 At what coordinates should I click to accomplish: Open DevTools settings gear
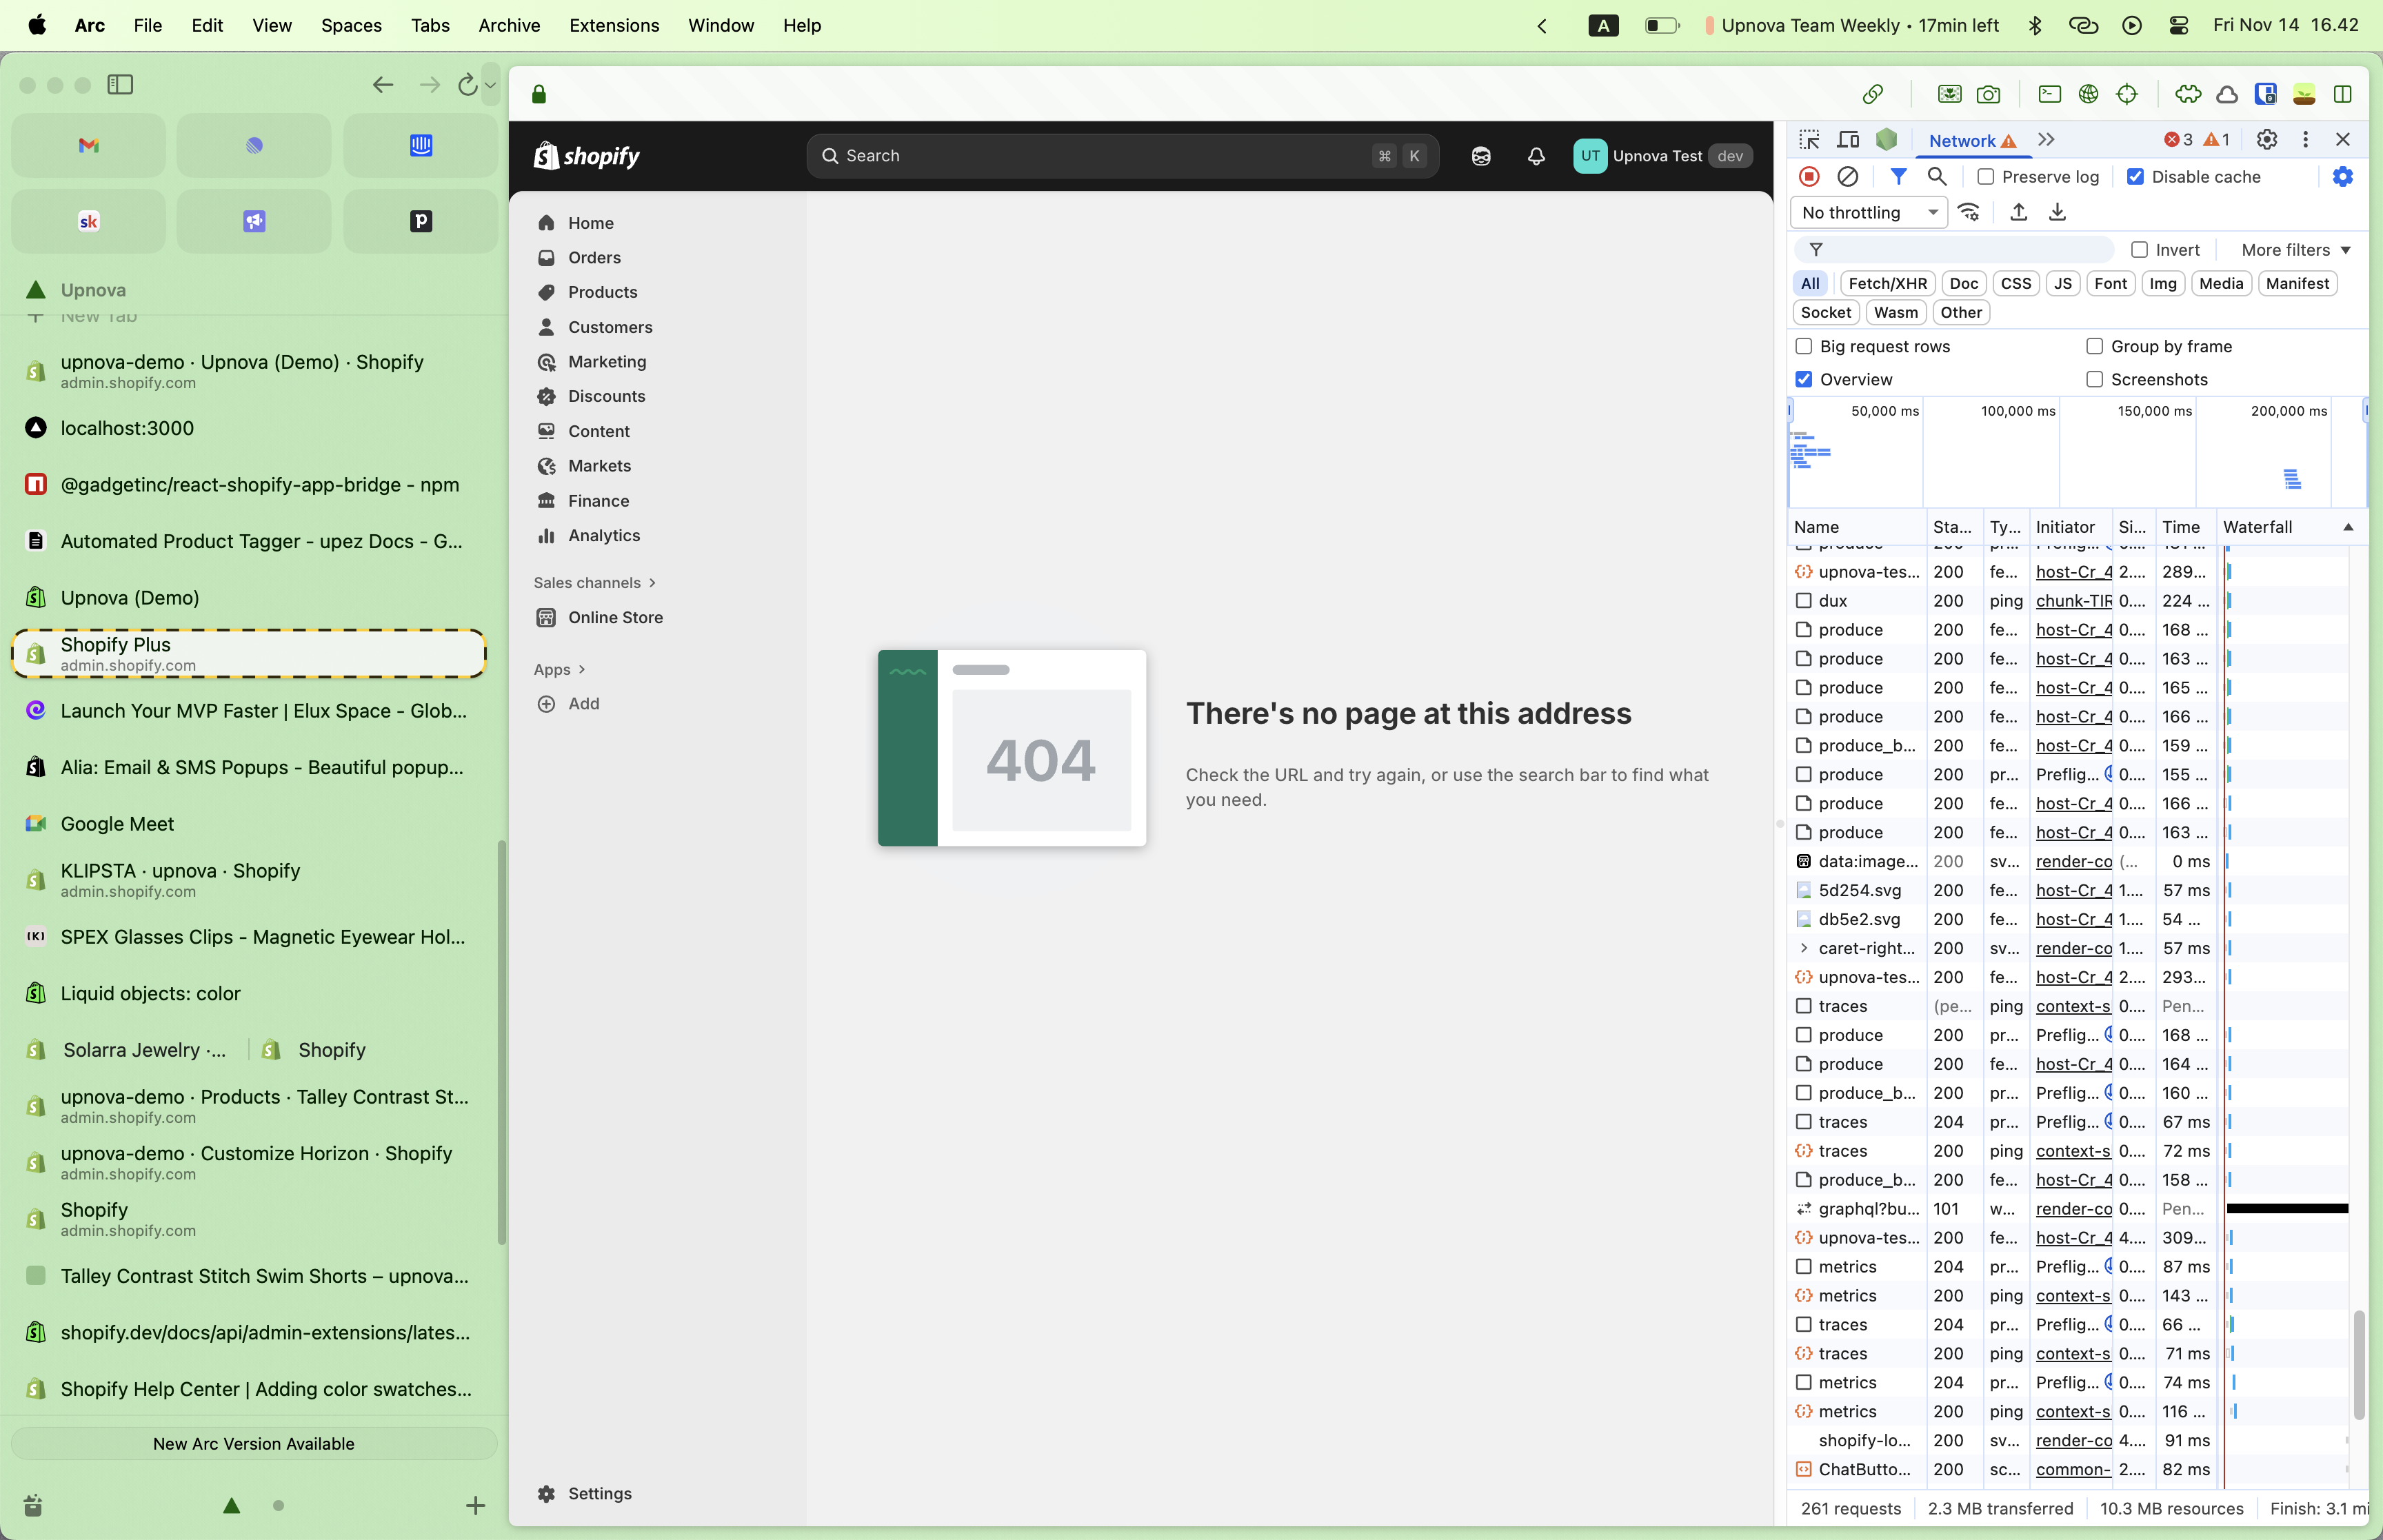click(x=2267, y=140)
